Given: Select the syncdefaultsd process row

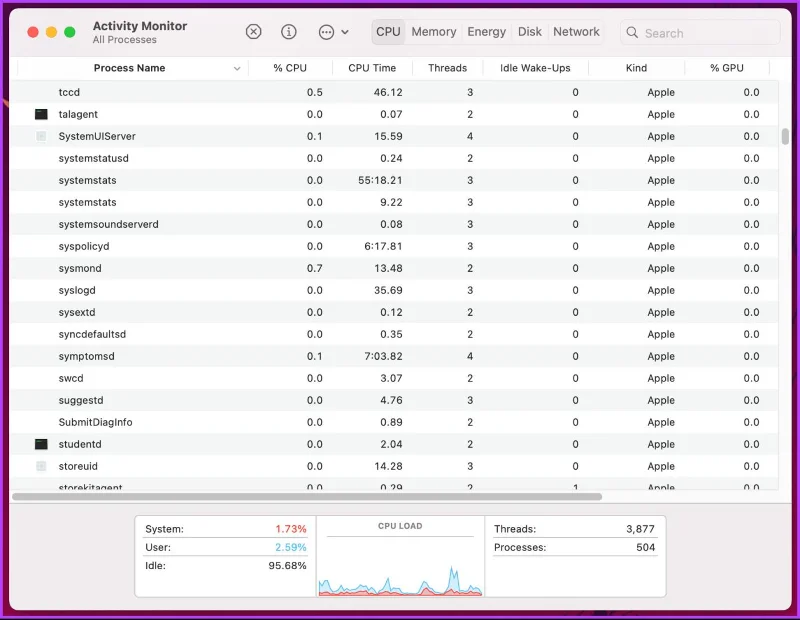Looking at the screenshot, I should (394, 334).
